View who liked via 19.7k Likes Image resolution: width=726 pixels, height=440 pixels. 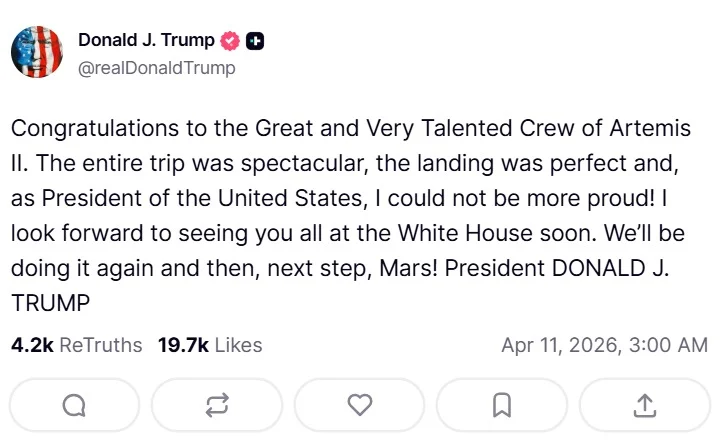(210, 345)
